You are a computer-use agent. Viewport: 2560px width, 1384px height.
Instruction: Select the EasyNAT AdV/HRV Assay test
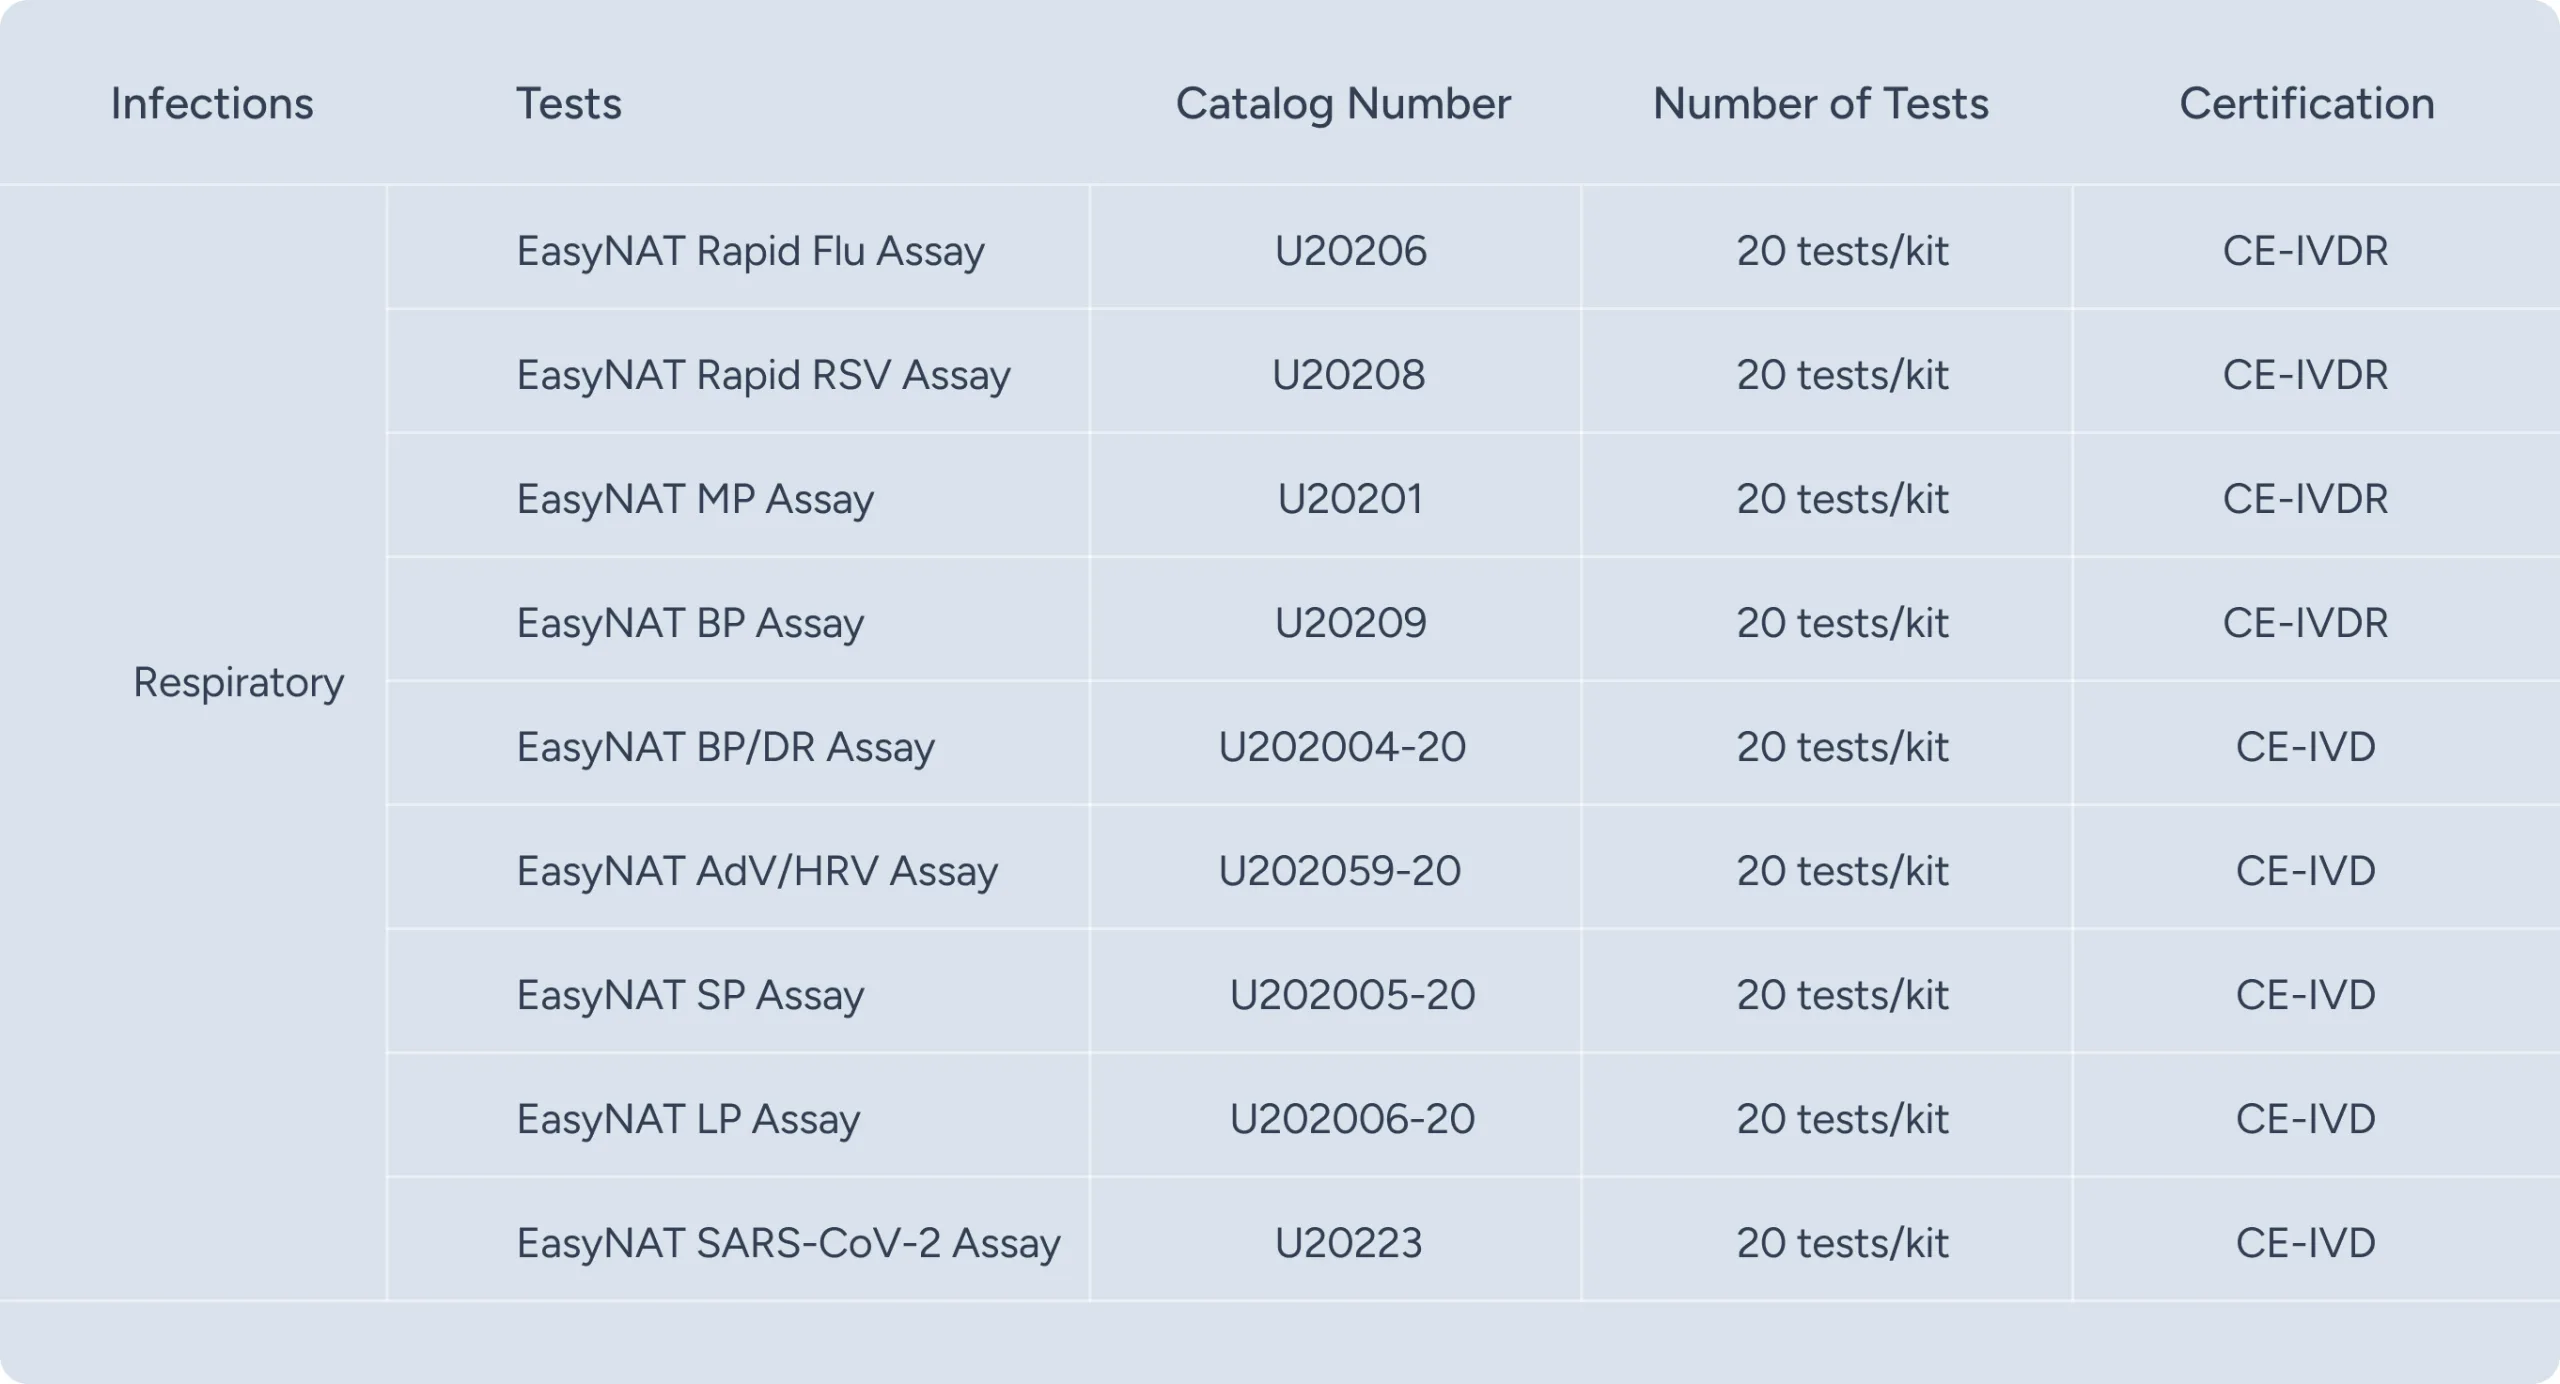[x=757, y=871]
